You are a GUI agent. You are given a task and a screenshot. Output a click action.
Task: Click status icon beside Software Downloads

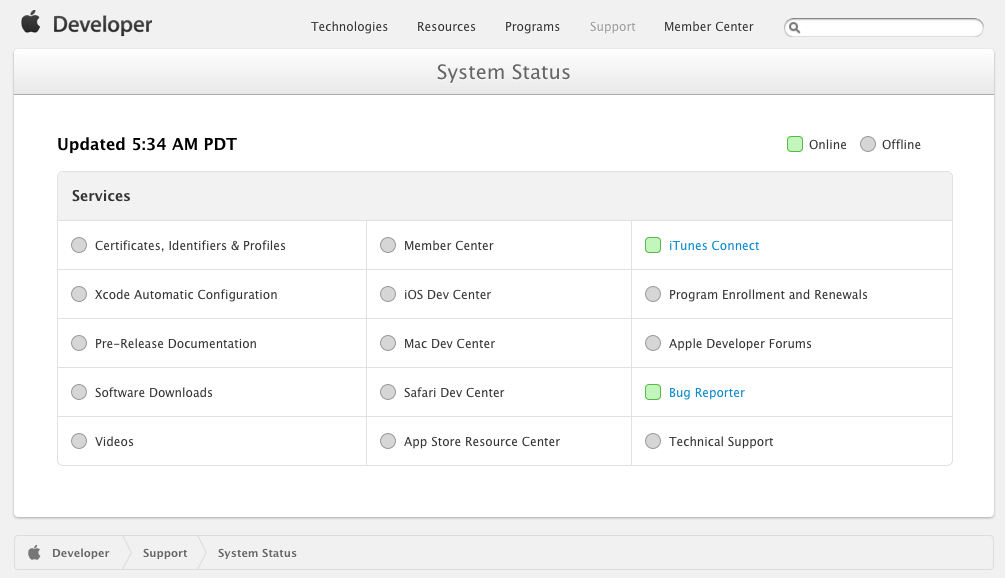(79, 392)
